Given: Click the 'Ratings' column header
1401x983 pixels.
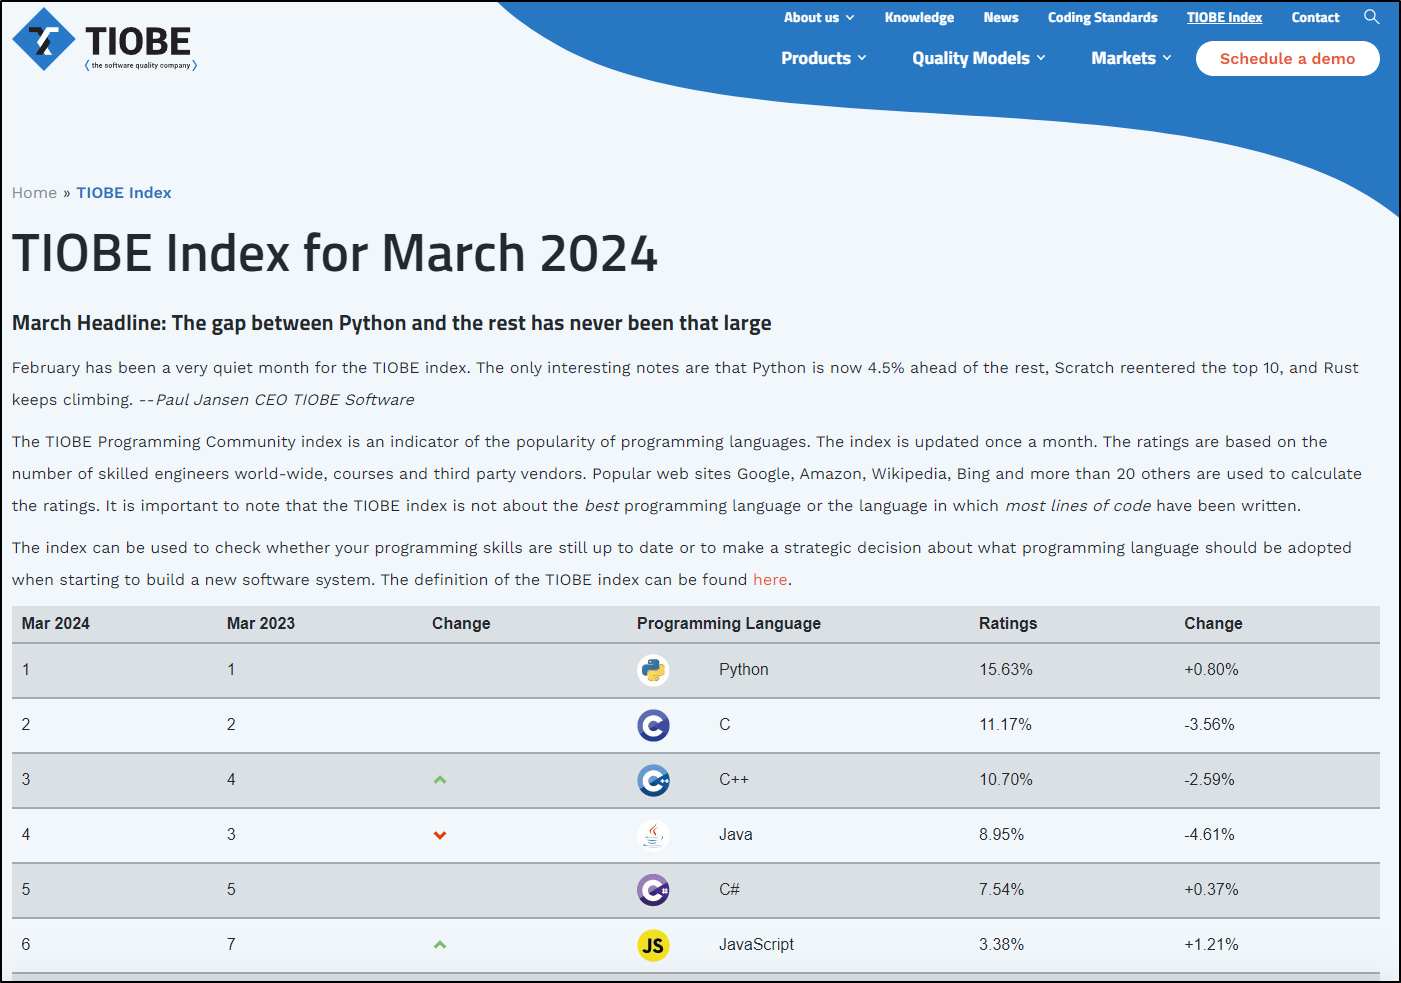Looking at the screenshot, I should tap(1008, 623).
